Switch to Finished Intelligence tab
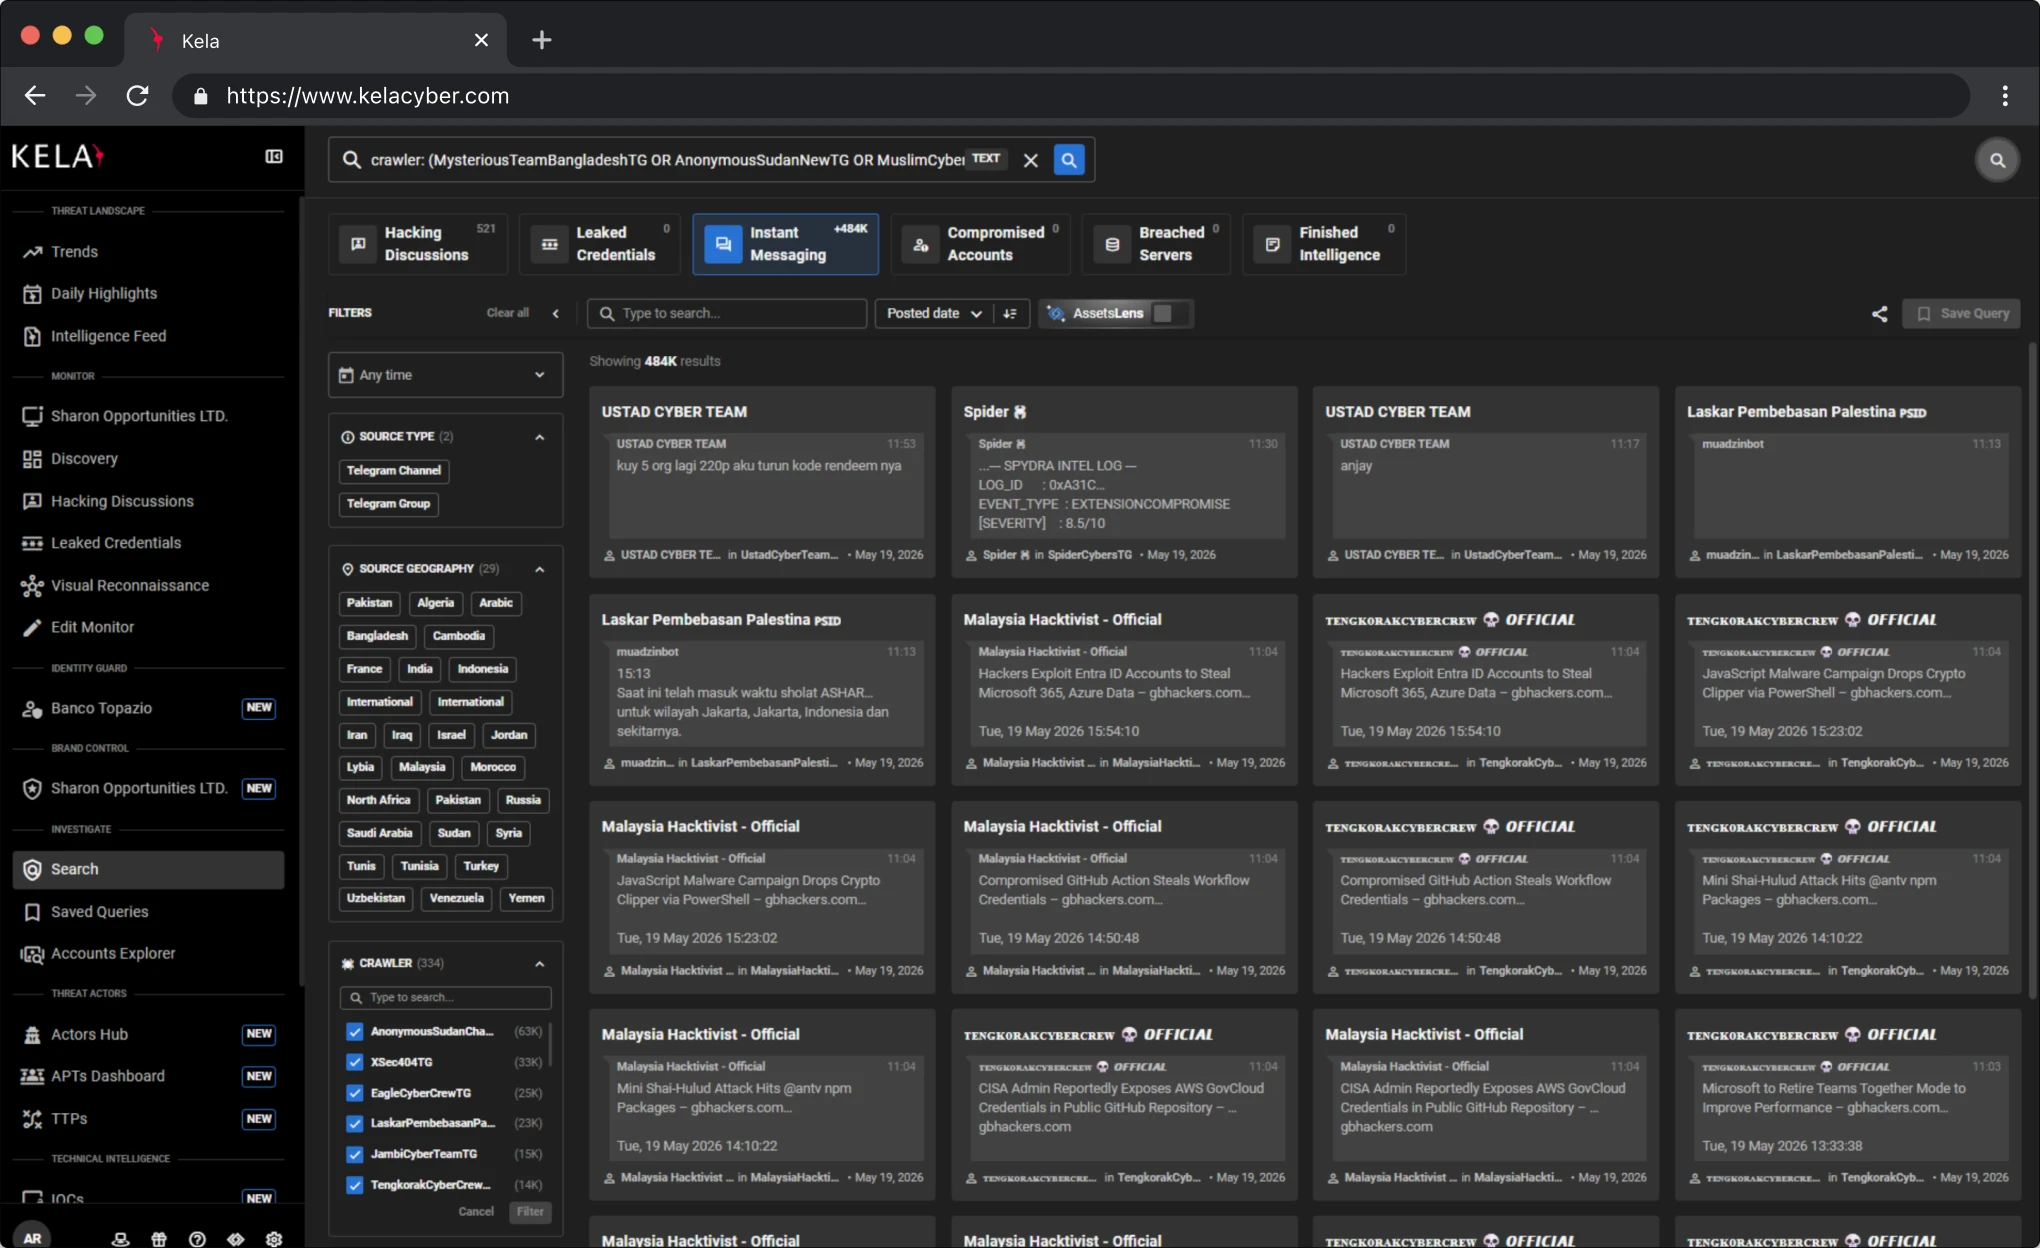2040x1248 pixels. coord(1324,244)
